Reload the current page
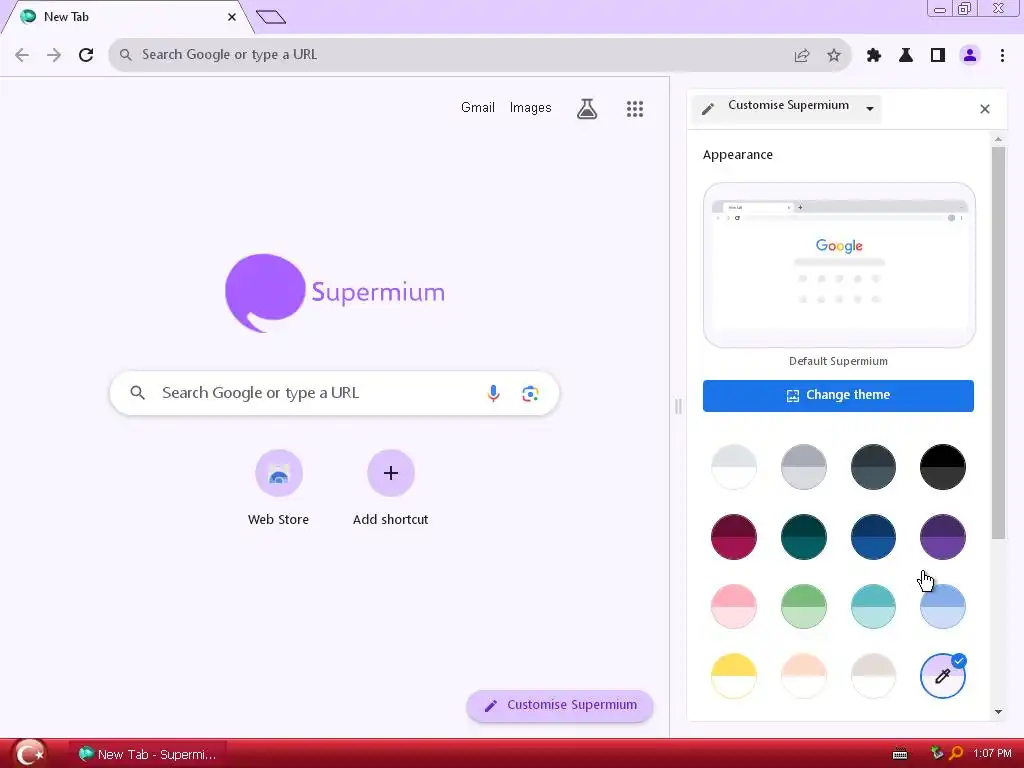This screenshot has width=1024, height=768. [86, 55]
